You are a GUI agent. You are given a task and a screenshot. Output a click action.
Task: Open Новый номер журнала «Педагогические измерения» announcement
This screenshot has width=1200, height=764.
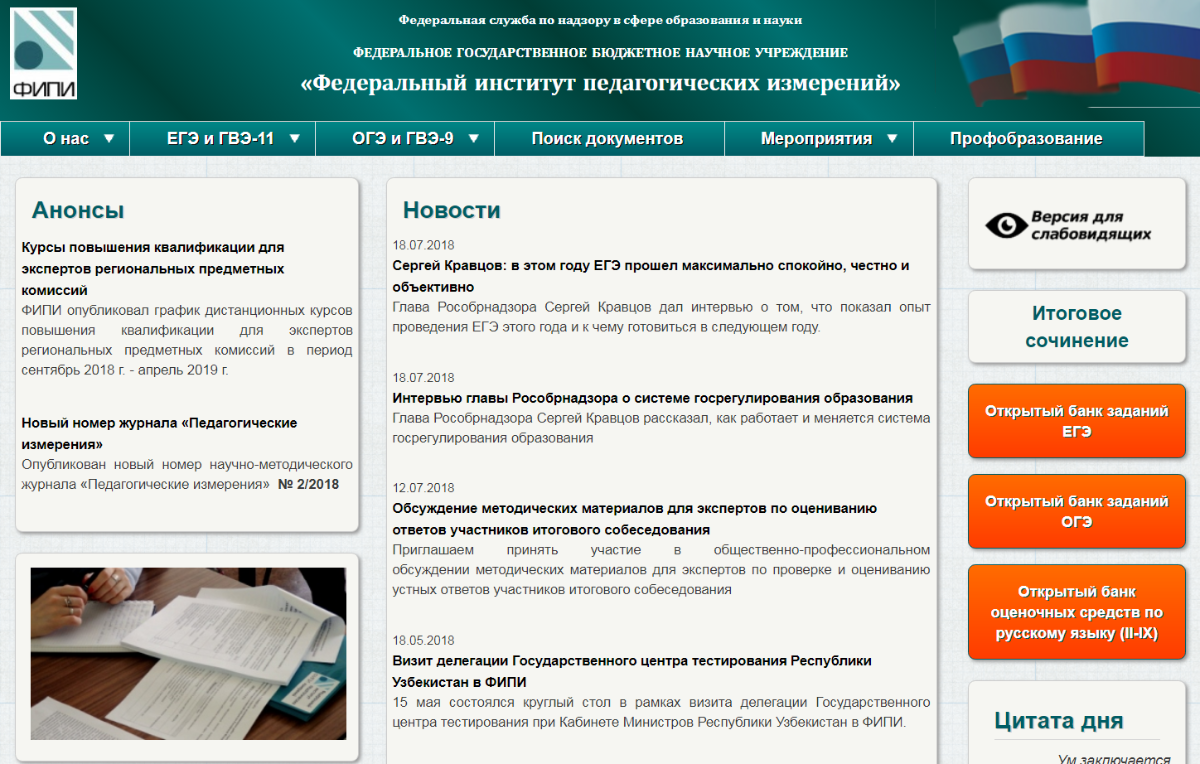[x=159, y=433]
